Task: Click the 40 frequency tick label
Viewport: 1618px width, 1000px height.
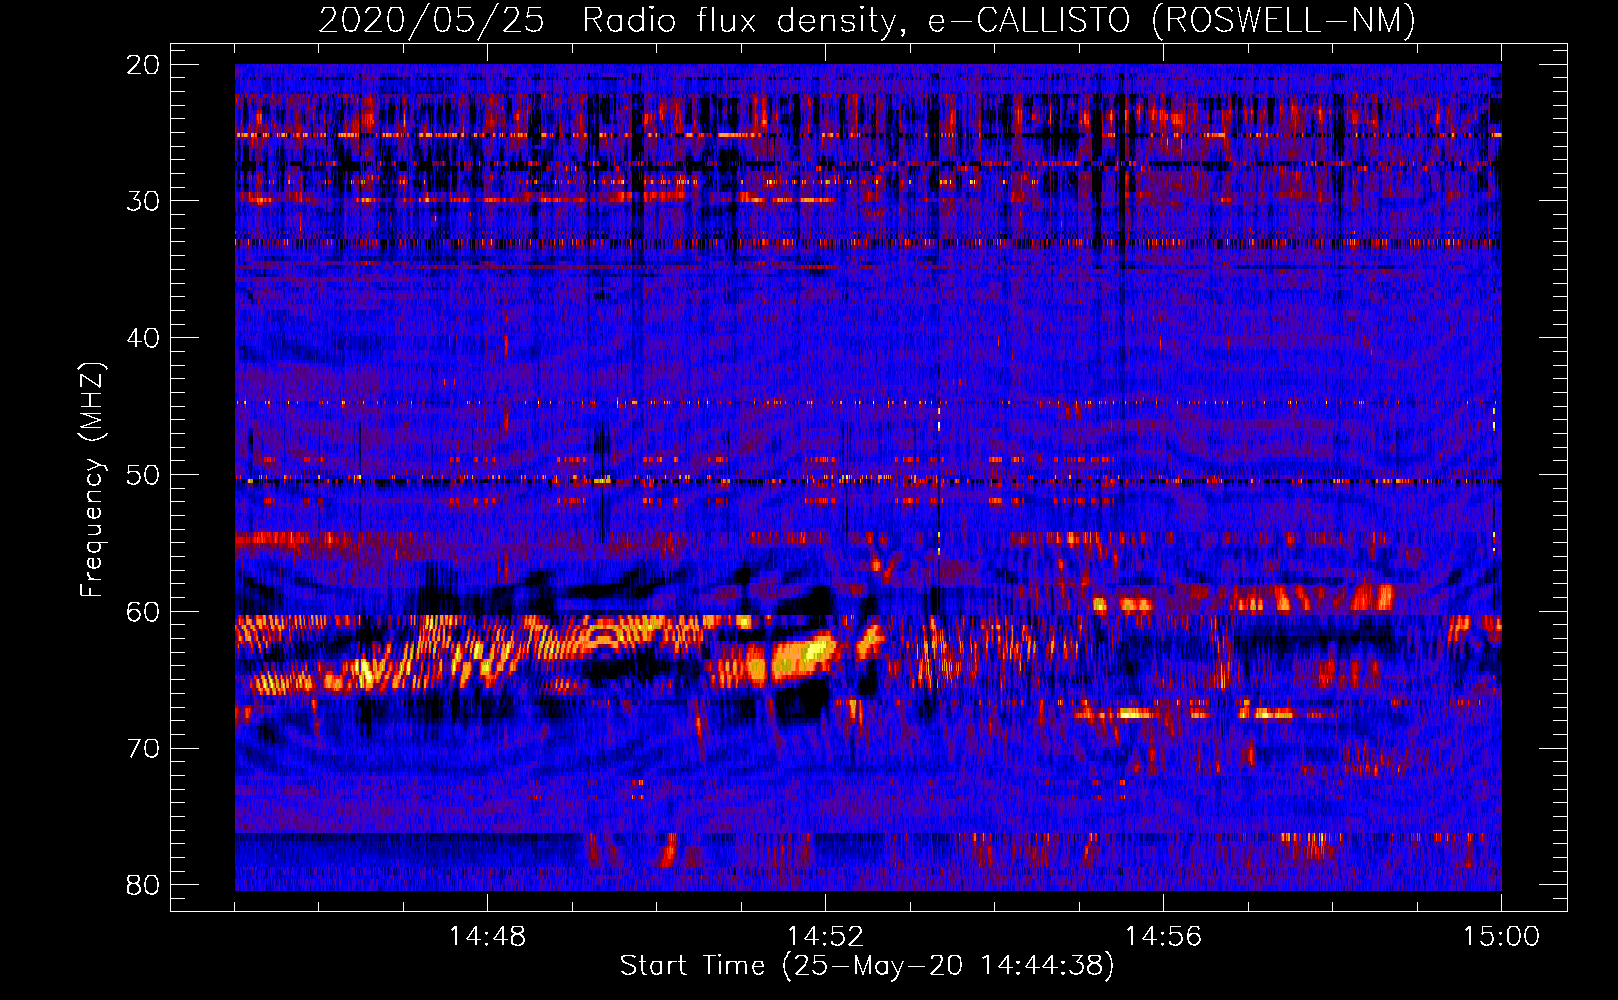Action: [x=144, y=338]
